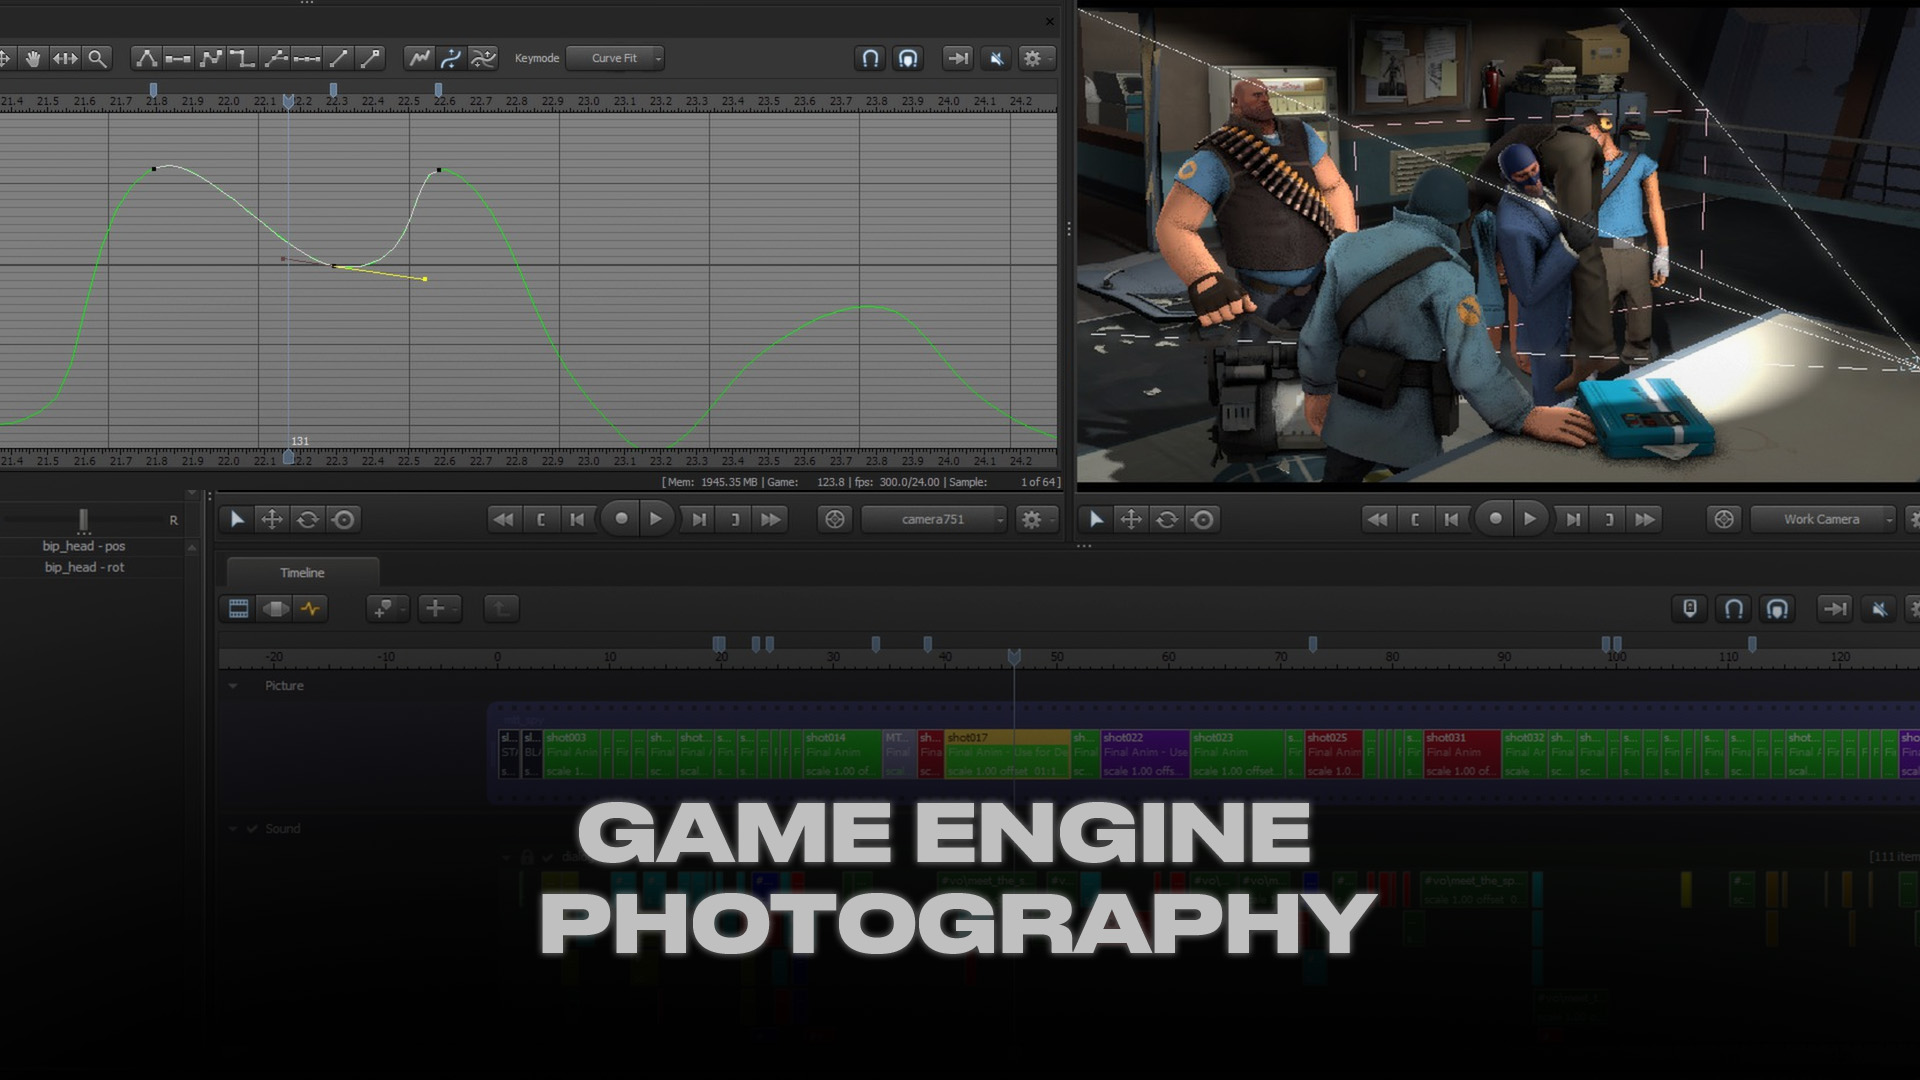The width and height of the screenshot is (1920, 1080).
Task: Click the camera targeting icon beside camera751
Action: 835,519
